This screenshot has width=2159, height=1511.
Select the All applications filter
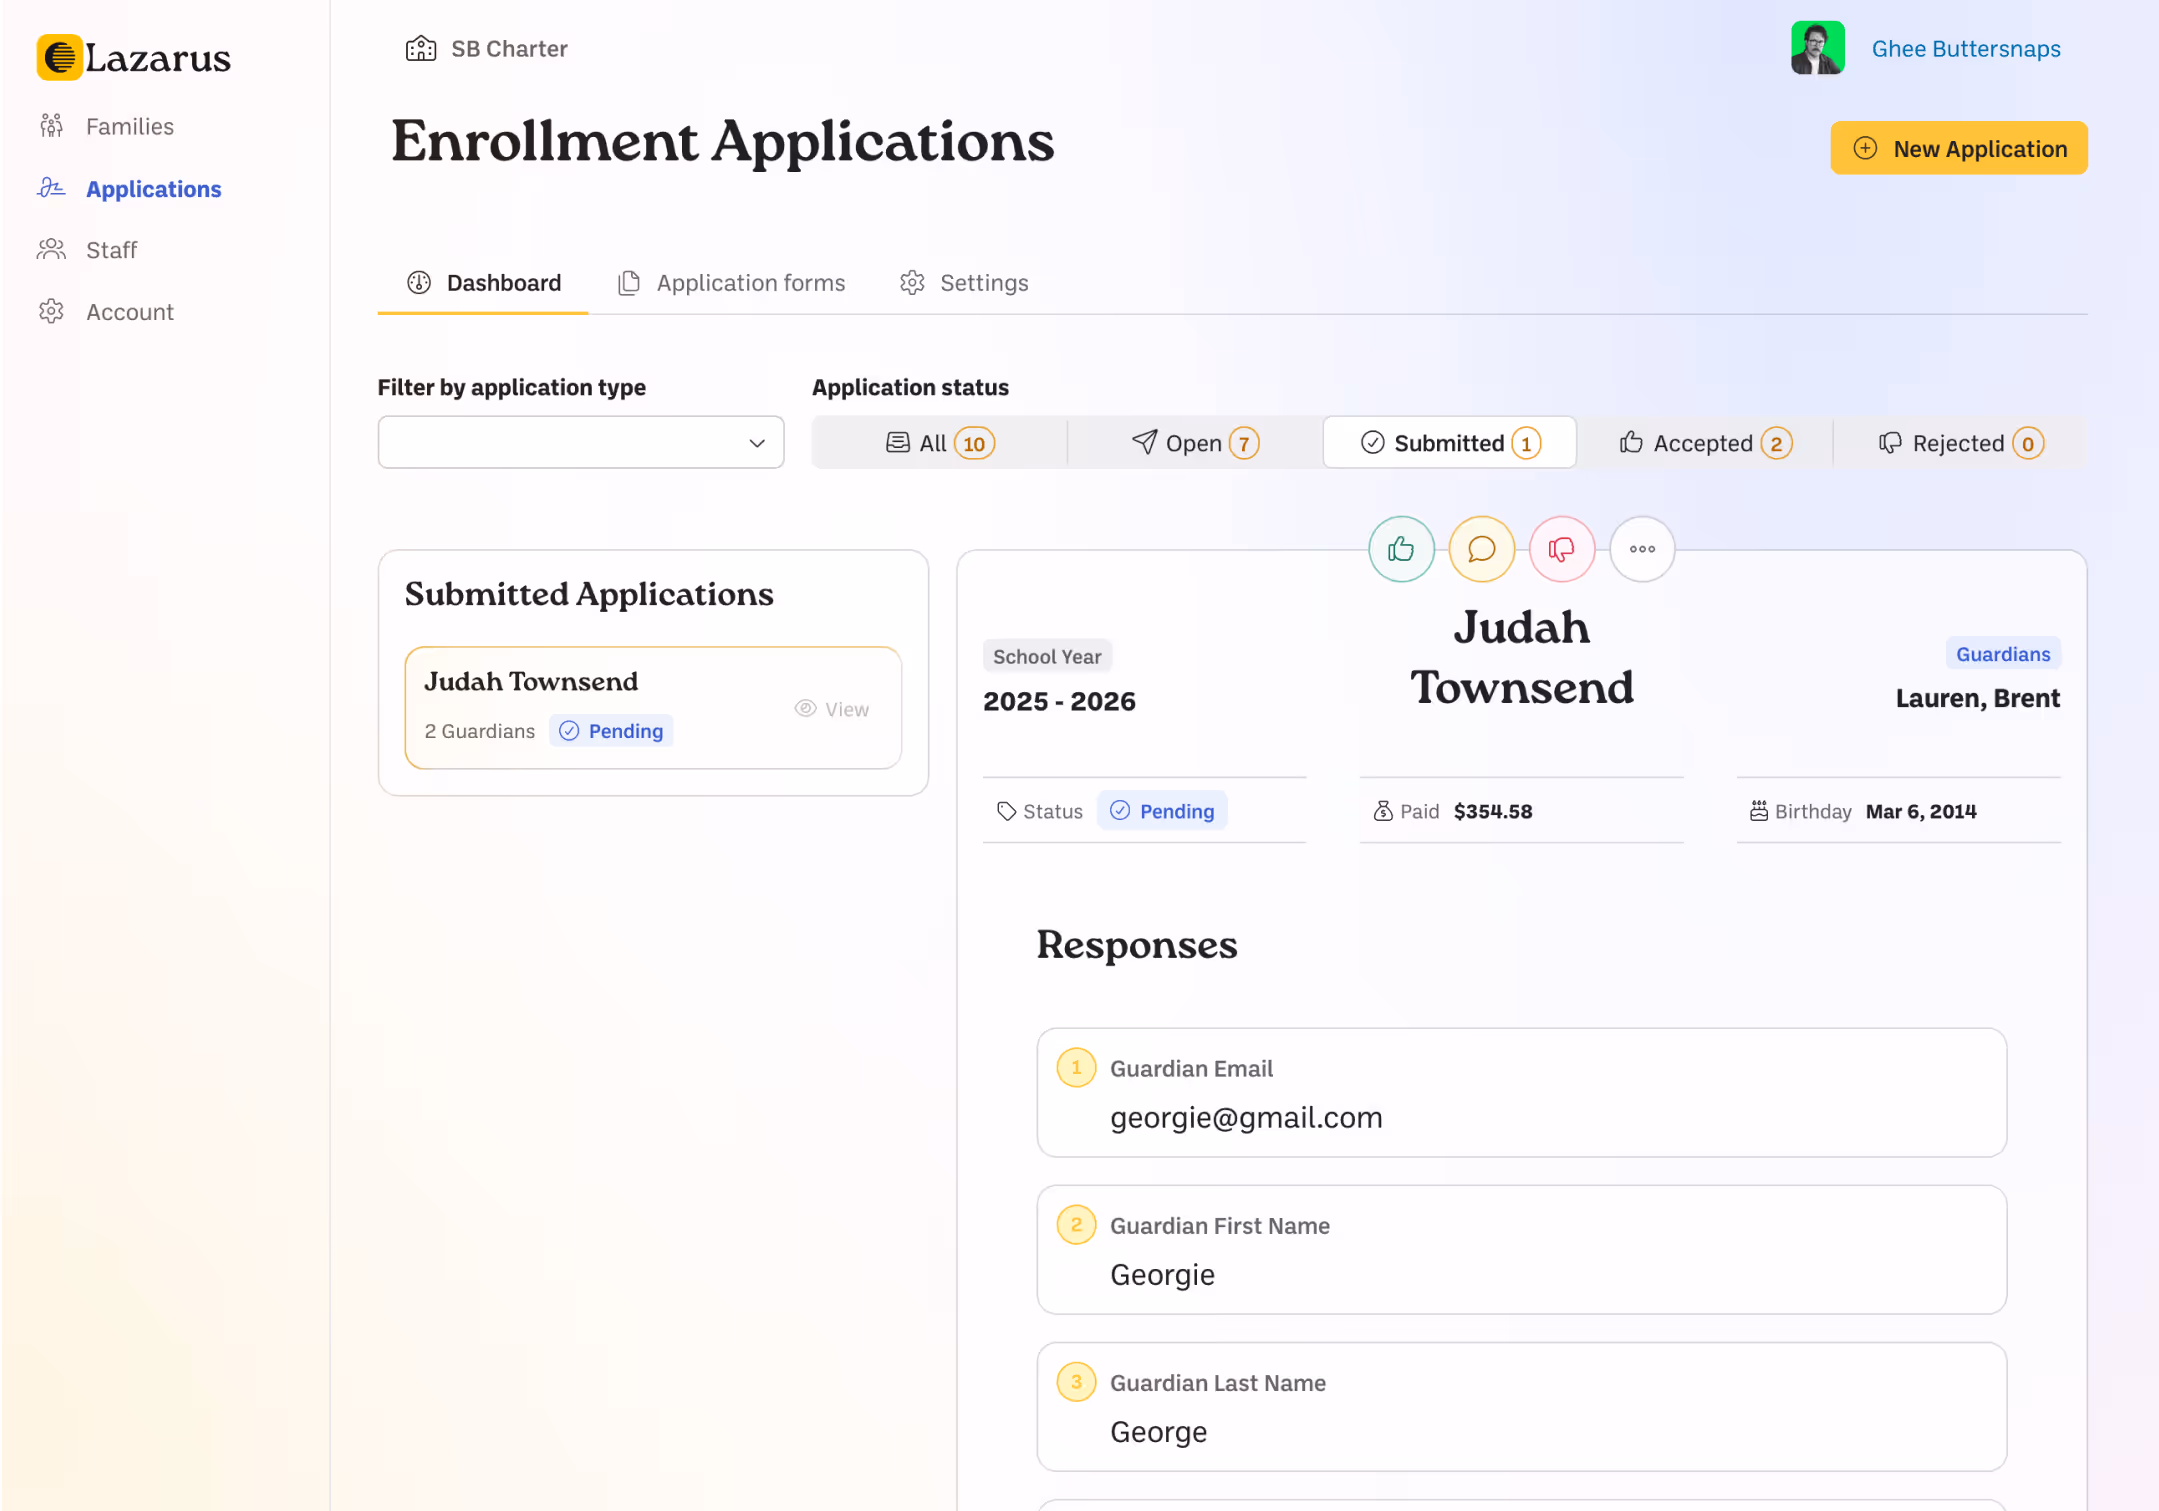click(938, 442)
